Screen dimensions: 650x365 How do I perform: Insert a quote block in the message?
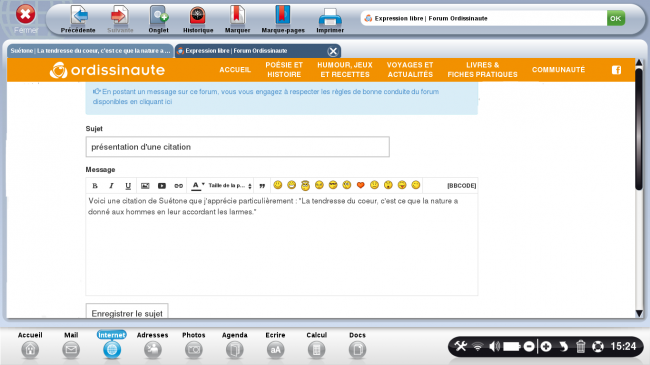point(262,185)
